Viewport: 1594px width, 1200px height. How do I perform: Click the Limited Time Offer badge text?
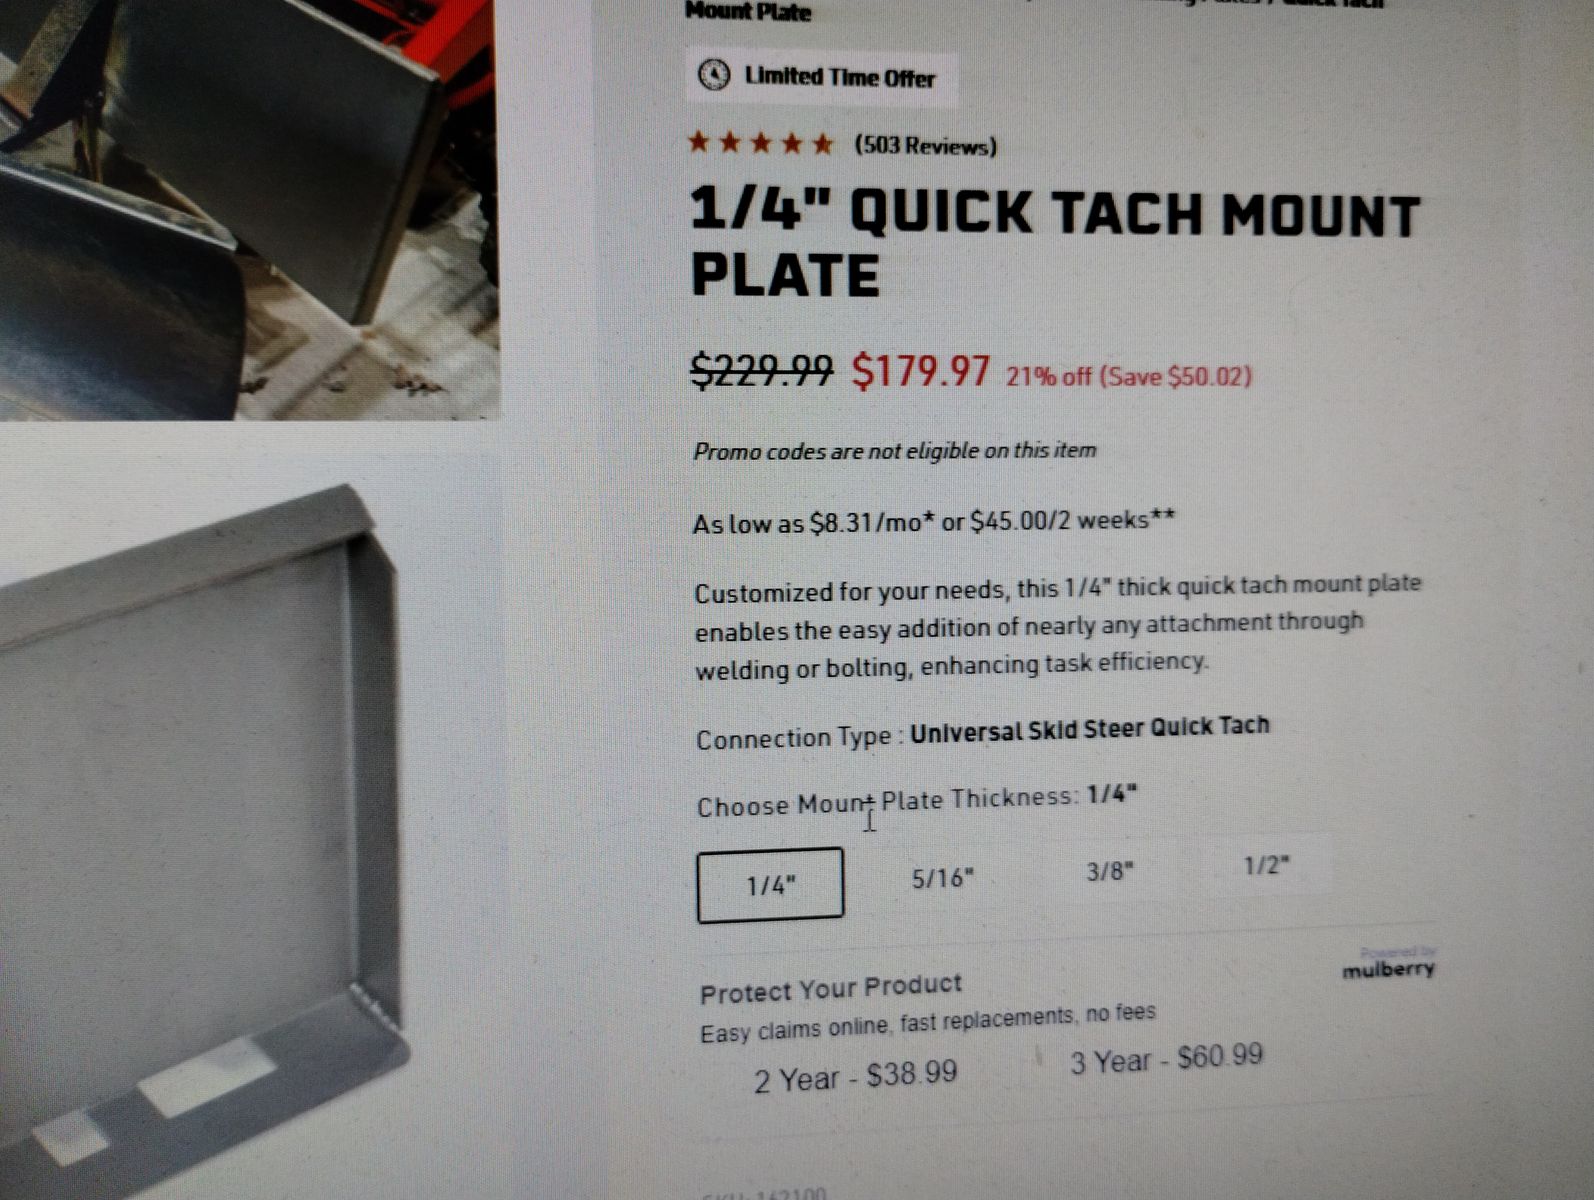coord(839,77)
